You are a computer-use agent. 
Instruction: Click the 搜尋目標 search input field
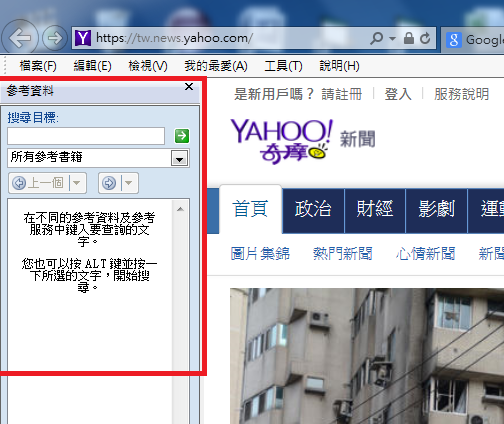tap(86, 136)
